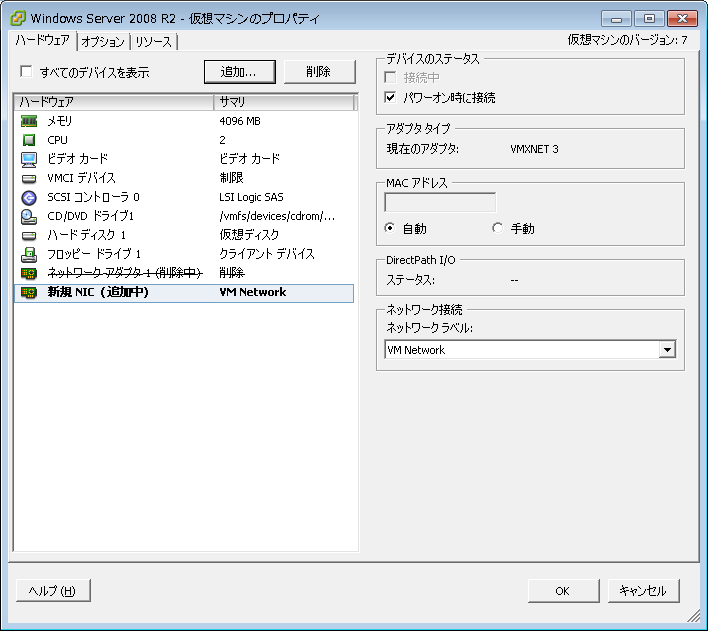Screen dimensions: 708x631
Task: Select the CD/DVD drive 1 (CD/DVD ドライブ1) row label
Action: click(90, 216)
